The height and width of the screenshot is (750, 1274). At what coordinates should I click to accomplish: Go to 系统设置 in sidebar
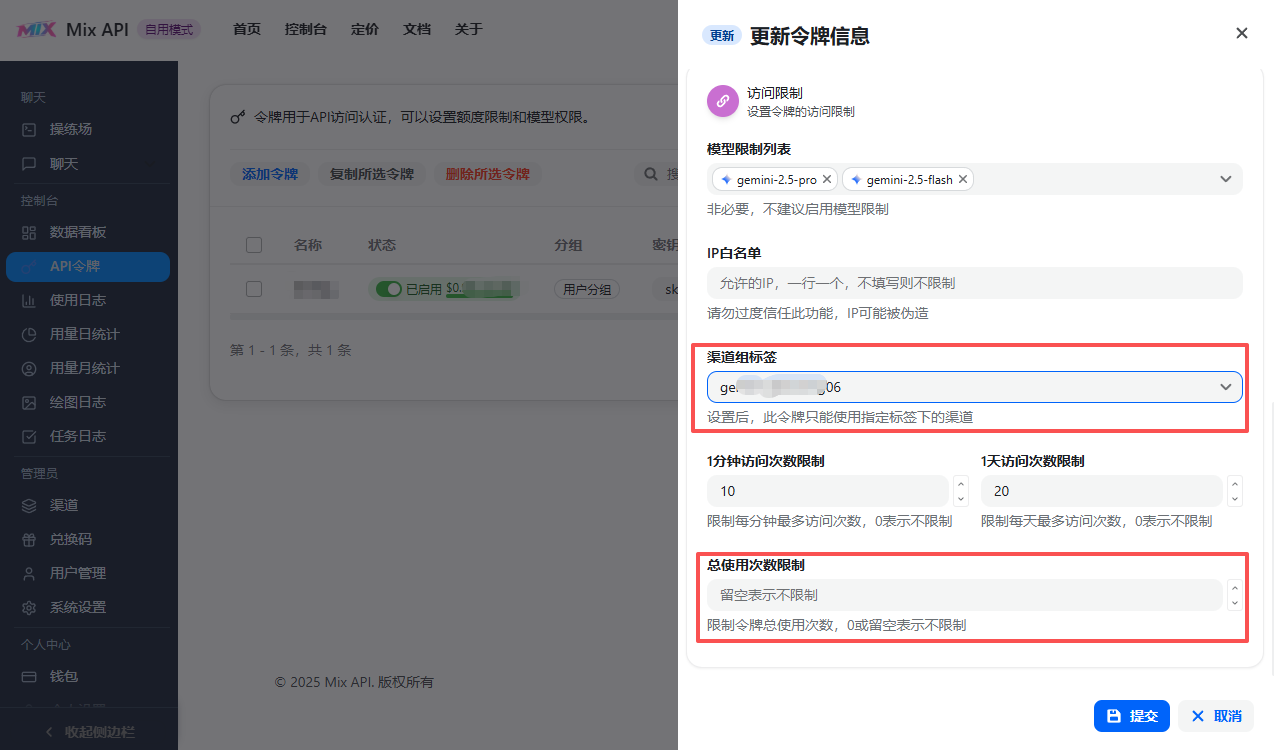pos(78,607)
